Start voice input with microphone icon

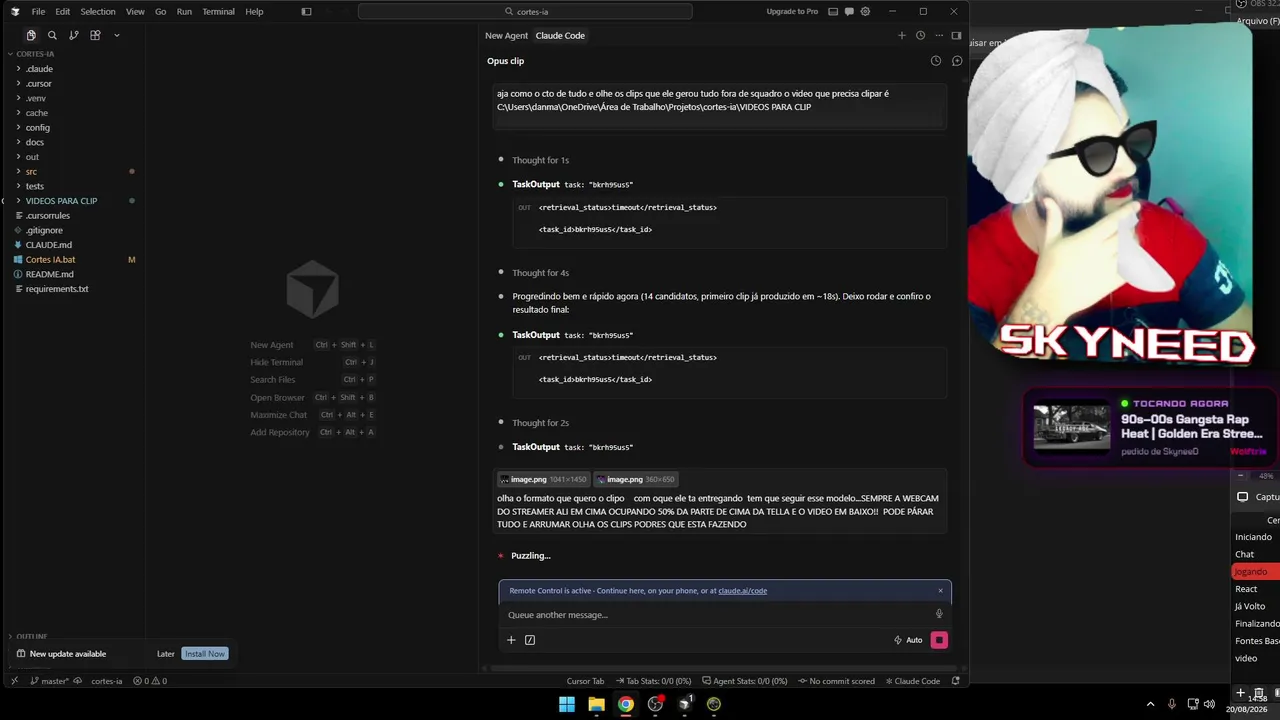pyautogui.click(x=939, y=614)
